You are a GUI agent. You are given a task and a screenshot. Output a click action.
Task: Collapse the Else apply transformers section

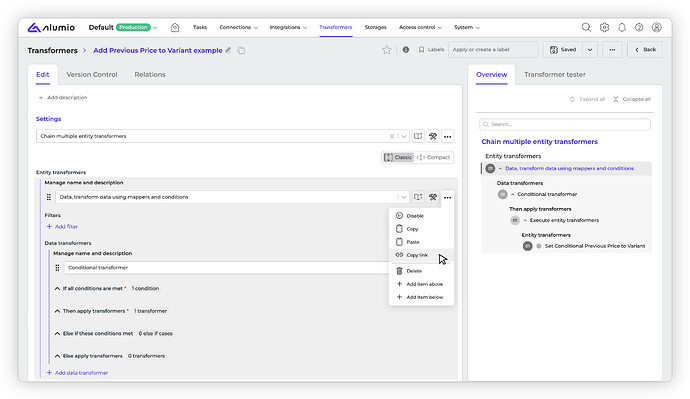click(57, 356)
